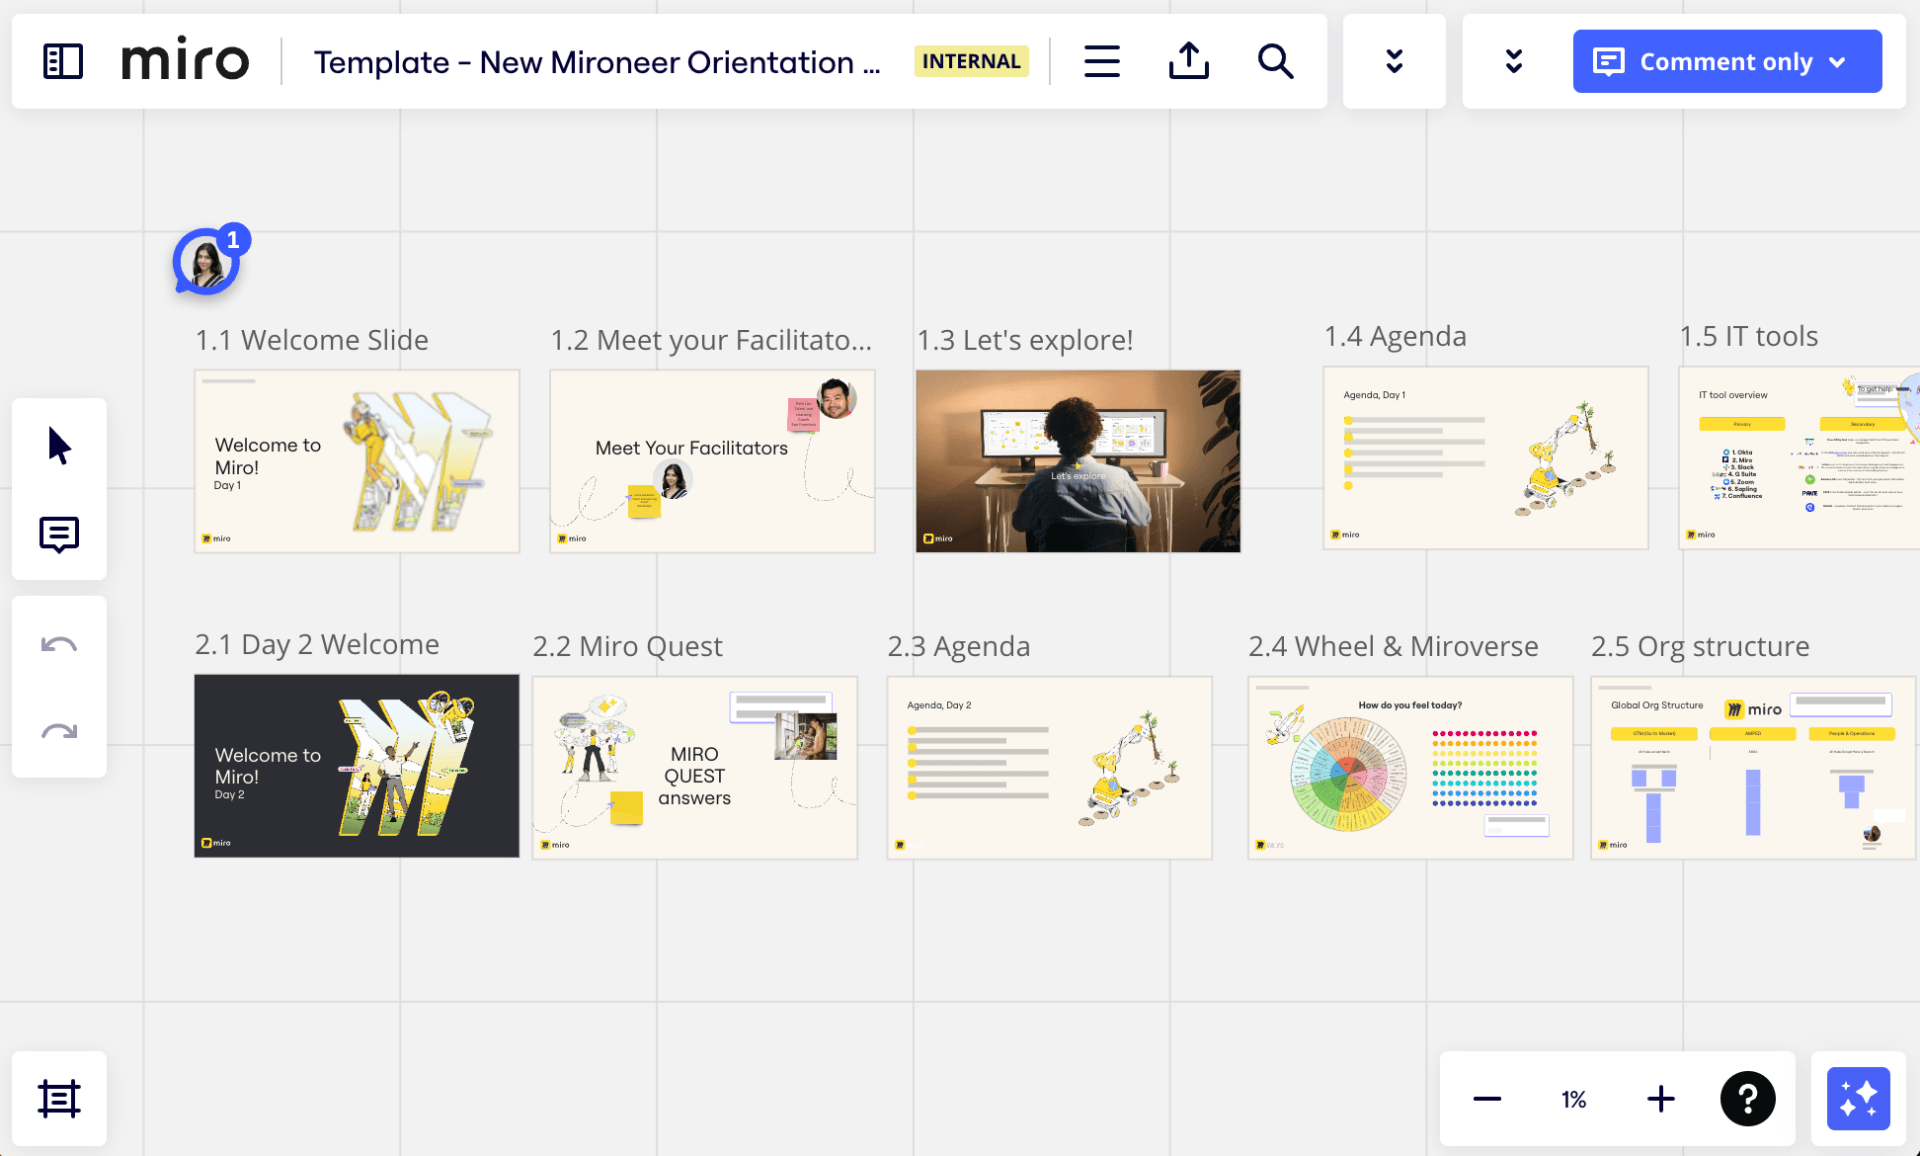Zoom out with the minus button
Image resolution: width=1920 pixels, height=1156 pixels.
[1487, 1099]
